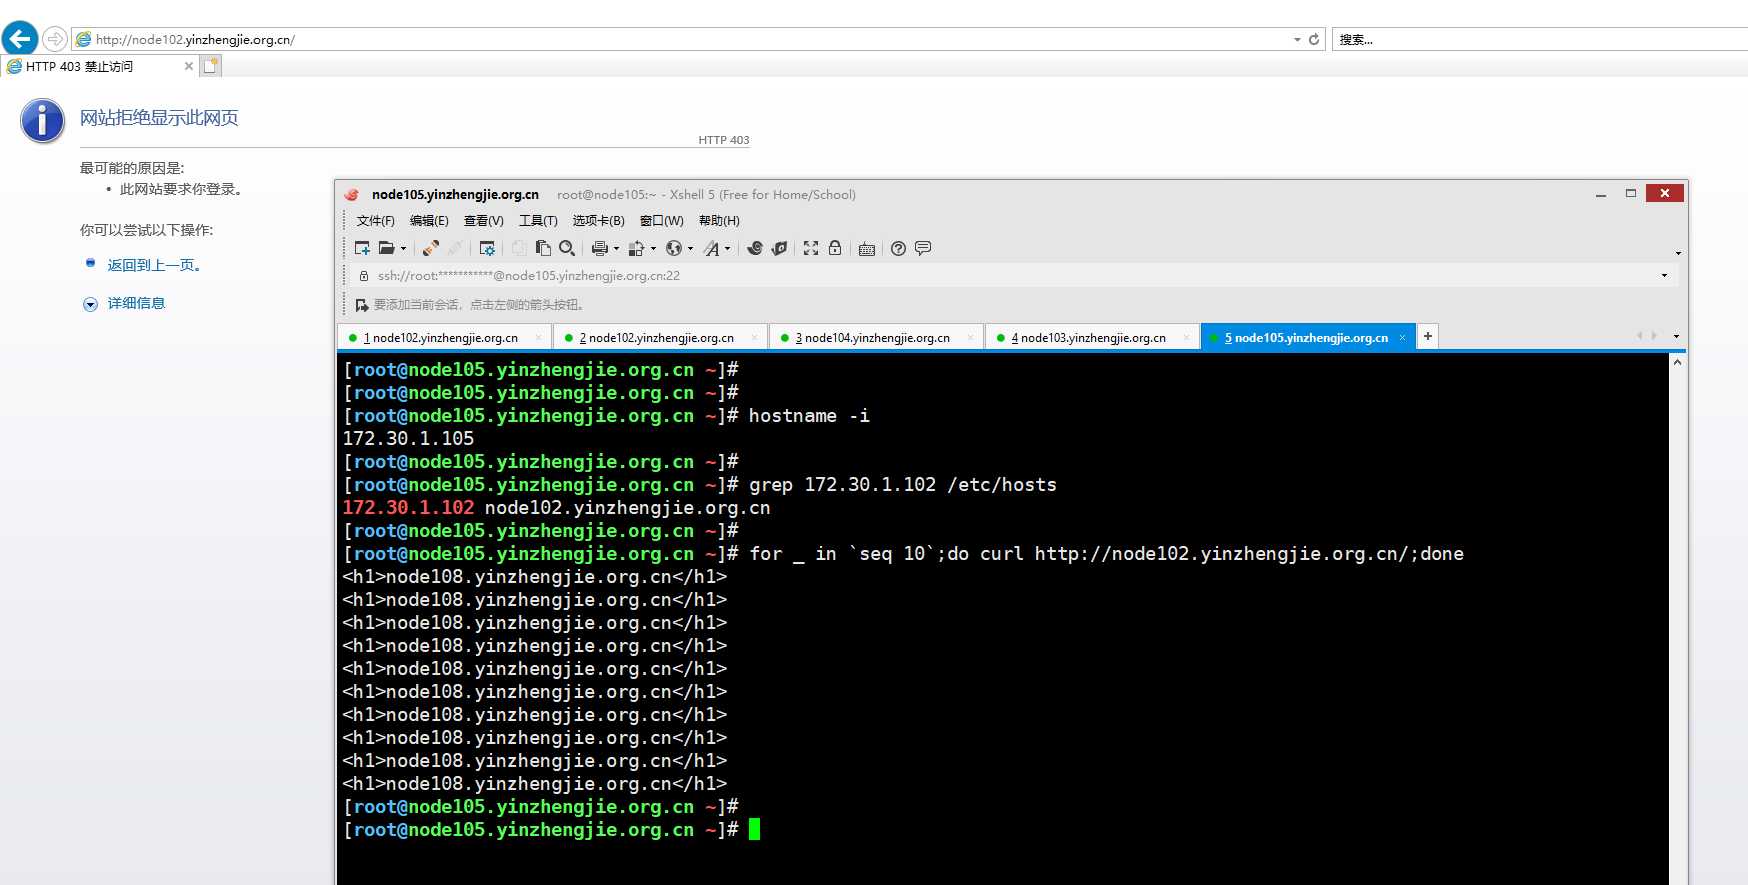Click the 网站拒绝显示此网页 heading

(159, 118)
